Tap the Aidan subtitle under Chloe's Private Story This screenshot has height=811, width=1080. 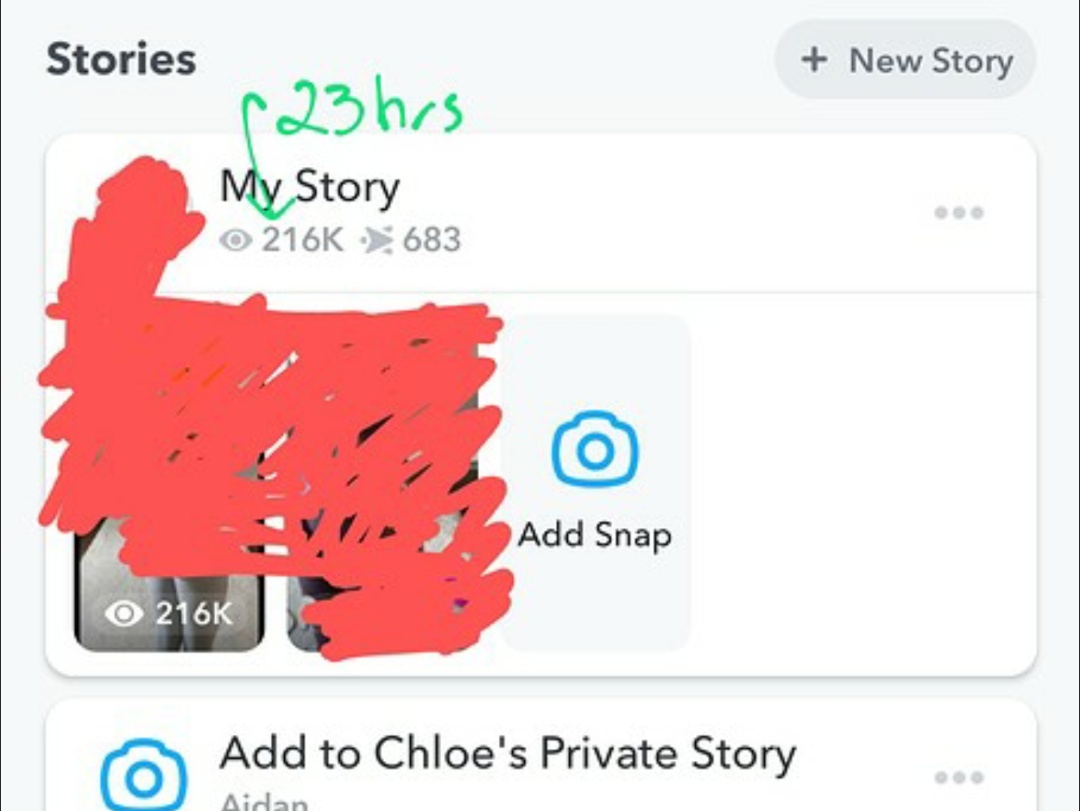pyautogui.click(x=264, y=801)
